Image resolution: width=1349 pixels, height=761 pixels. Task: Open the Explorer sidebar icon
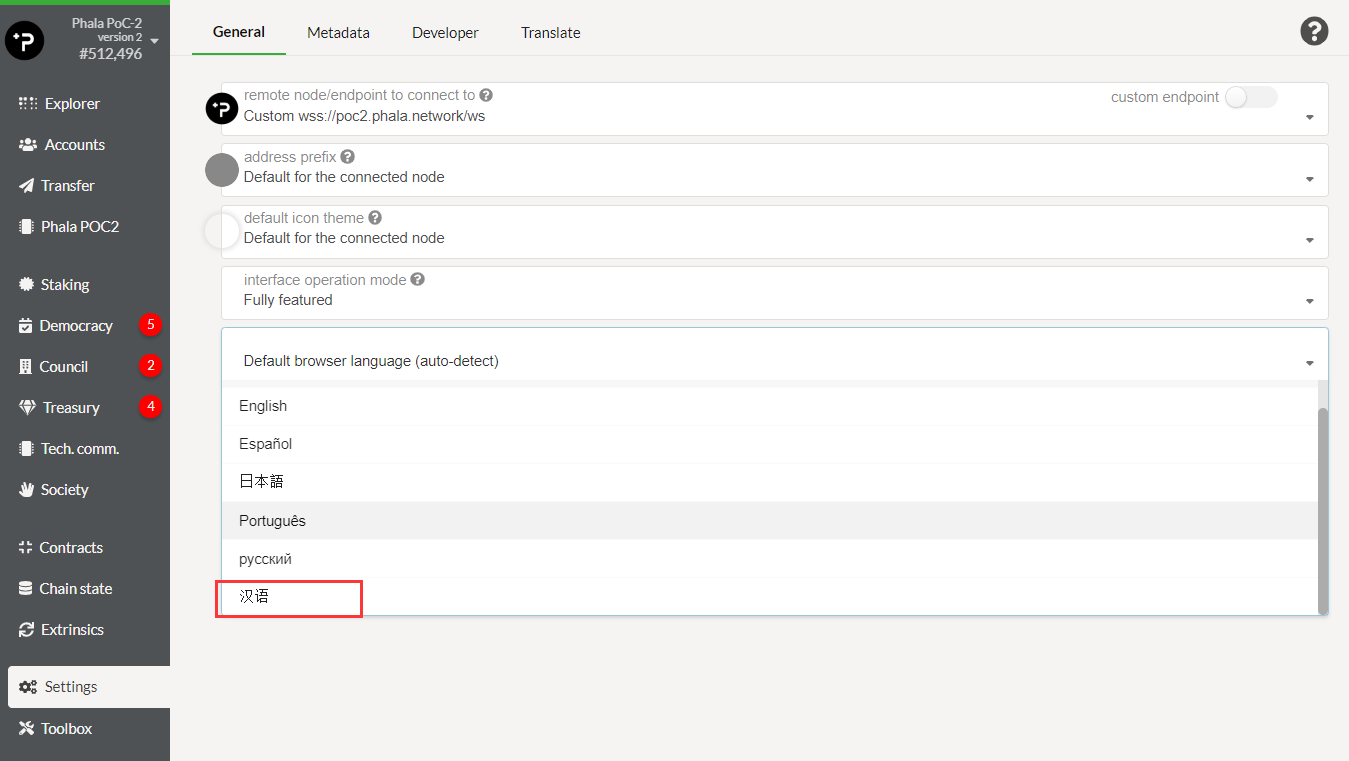coord(28,104)
